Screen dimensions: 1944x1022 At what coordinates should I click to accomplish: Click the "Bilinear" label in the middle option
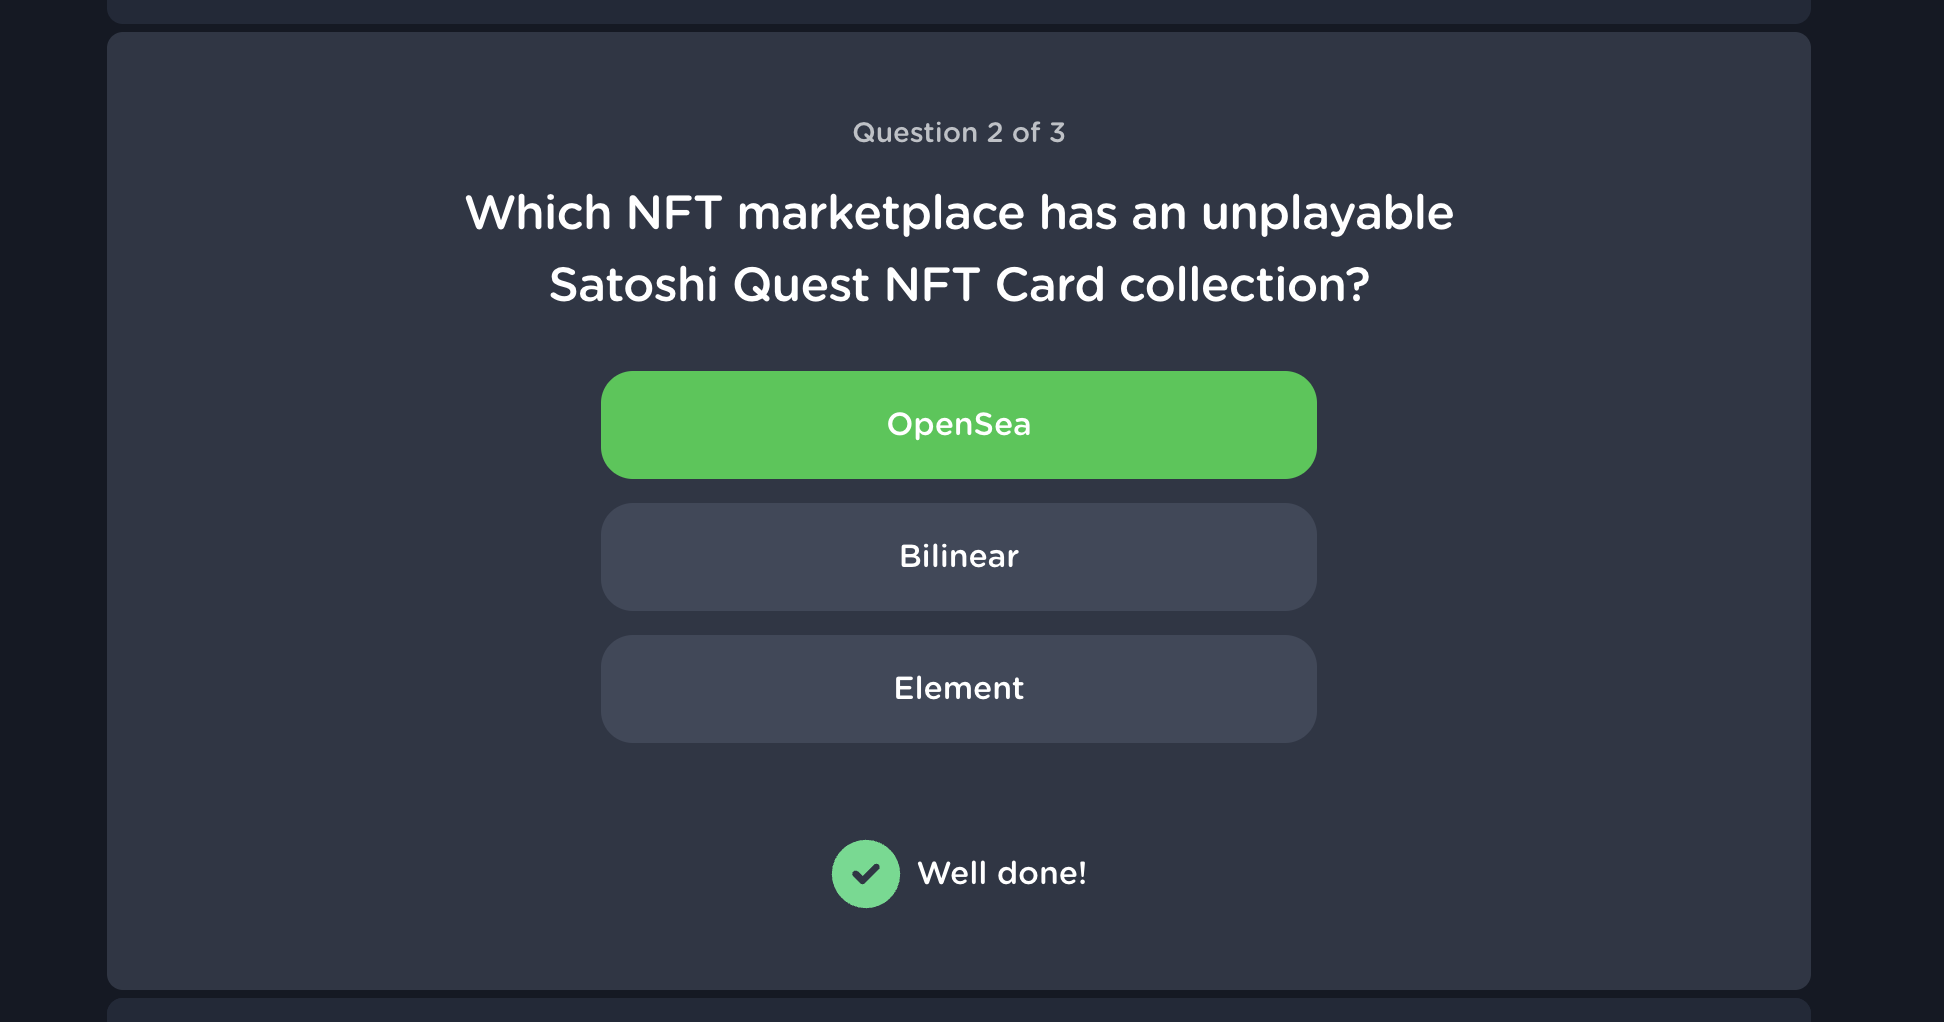[958, 557]
